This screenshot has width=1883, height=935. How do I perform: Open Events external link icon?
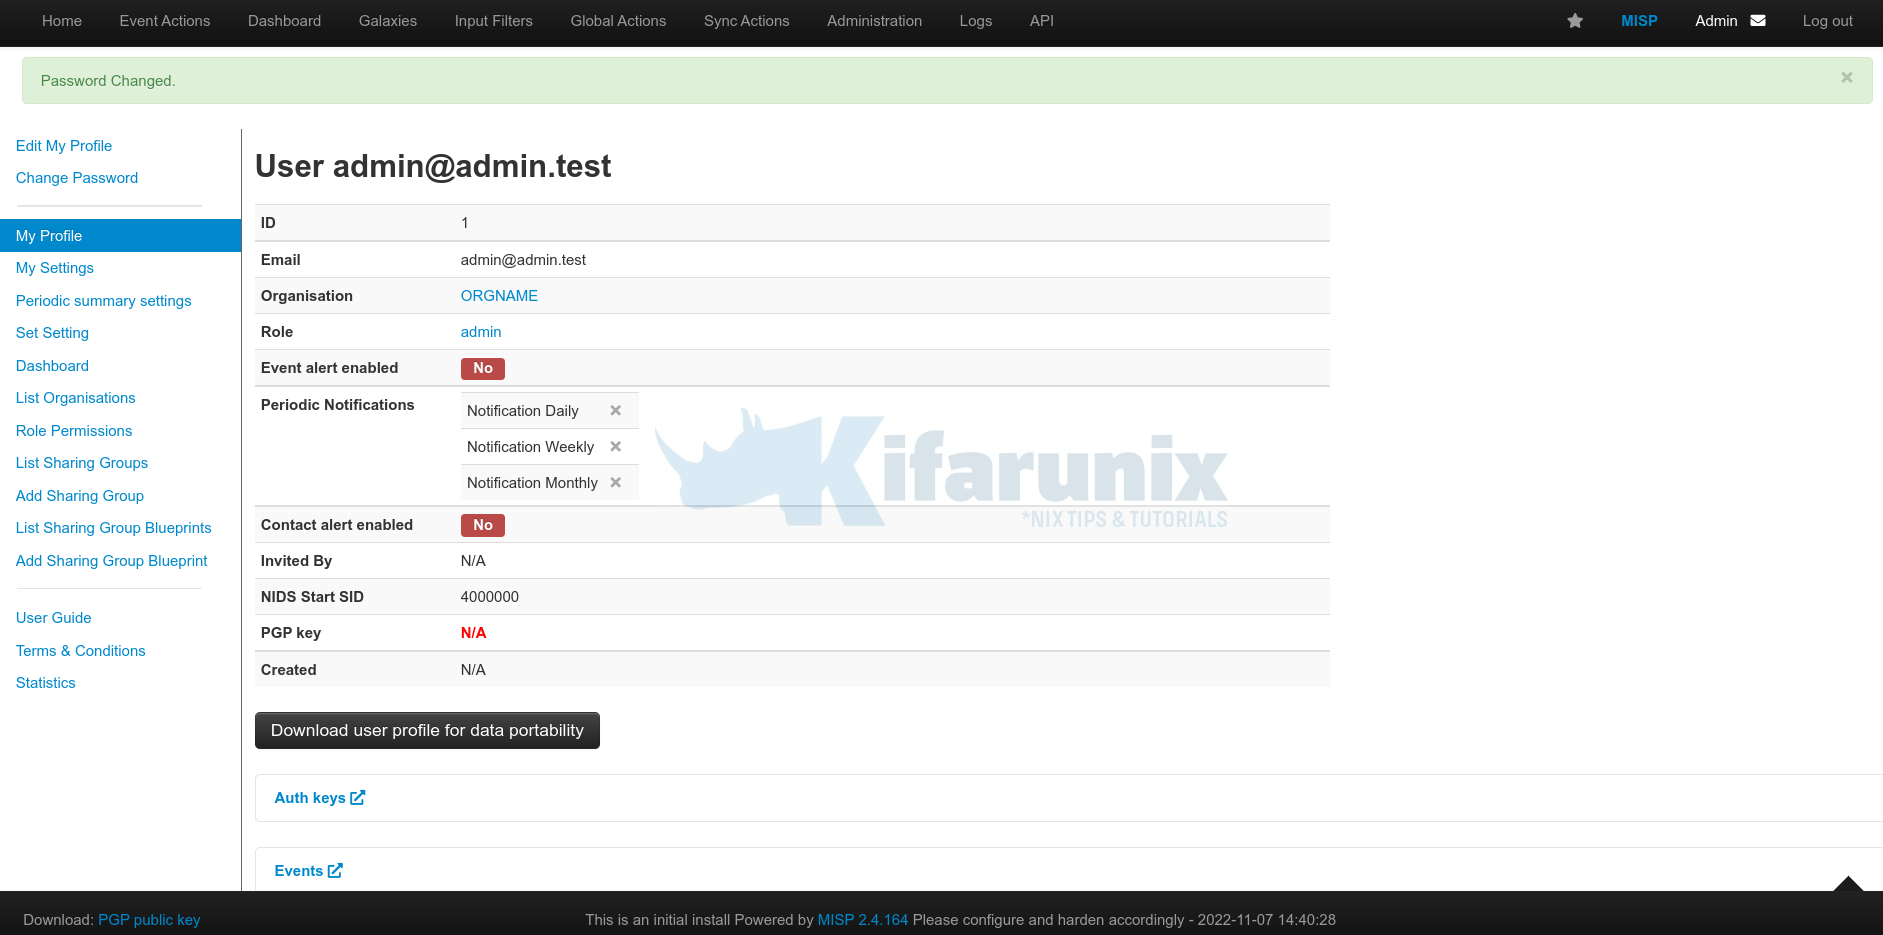pyautogui.click(x=335, y=871)
